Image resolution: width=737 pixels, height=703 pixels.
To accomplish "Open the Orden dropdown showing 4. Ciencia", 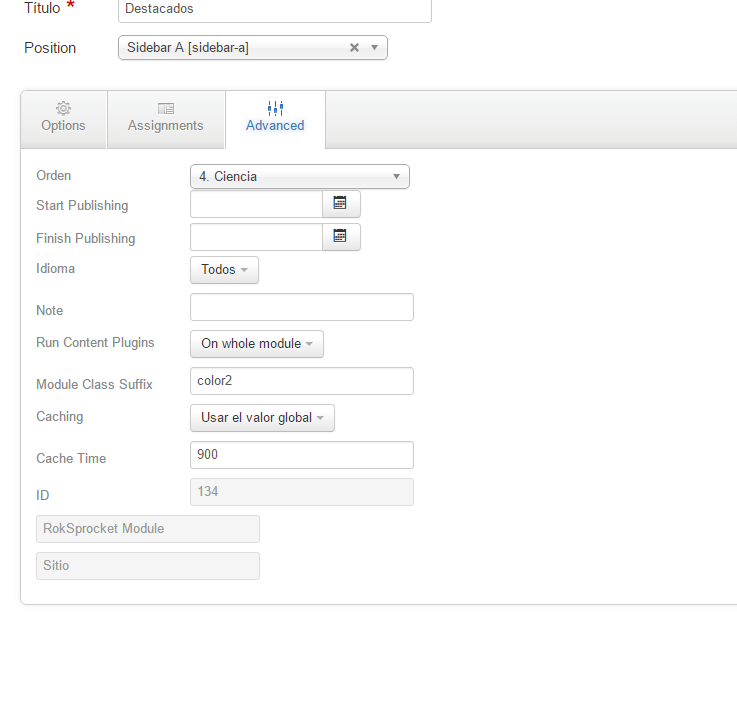I will (300, 177).
